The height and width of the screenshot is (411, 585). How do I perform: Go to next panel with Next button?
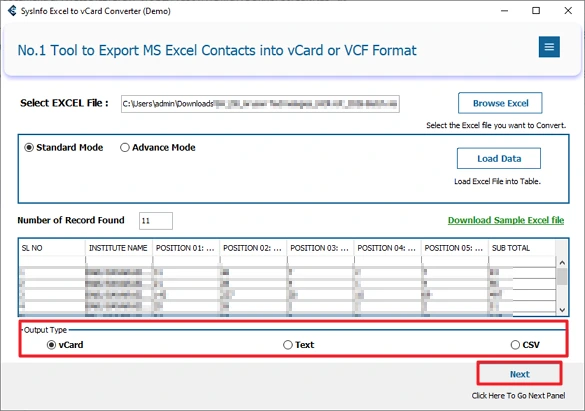pos(519,374)
